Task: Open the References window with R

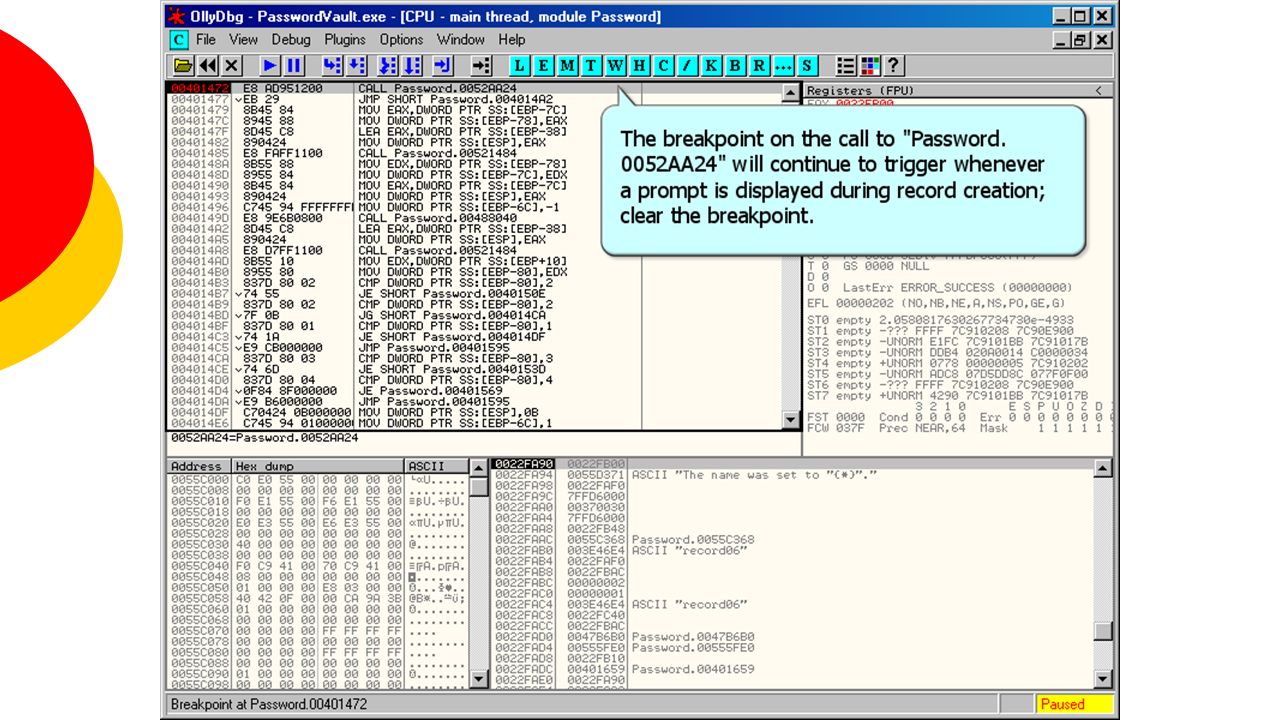Action: pyautogui.click(x=760, y=66)
